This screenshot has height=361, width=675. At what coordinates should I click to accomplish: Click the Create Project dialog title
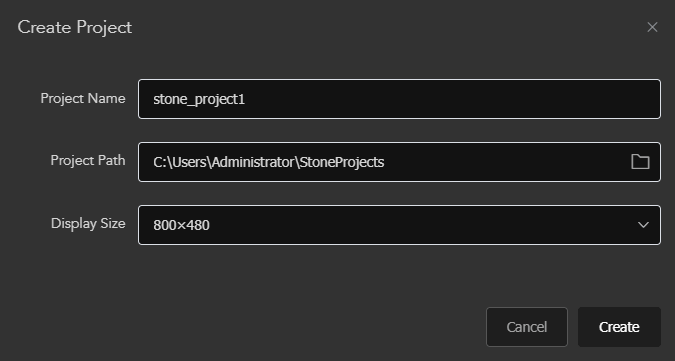pos(75,28)
